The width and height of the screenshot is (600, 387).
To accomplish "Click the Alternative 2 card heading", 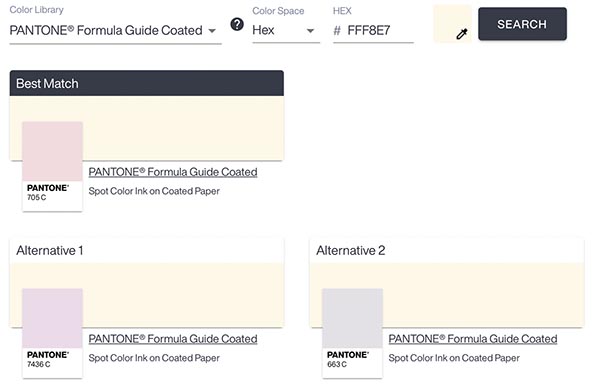I will point(351,250).
